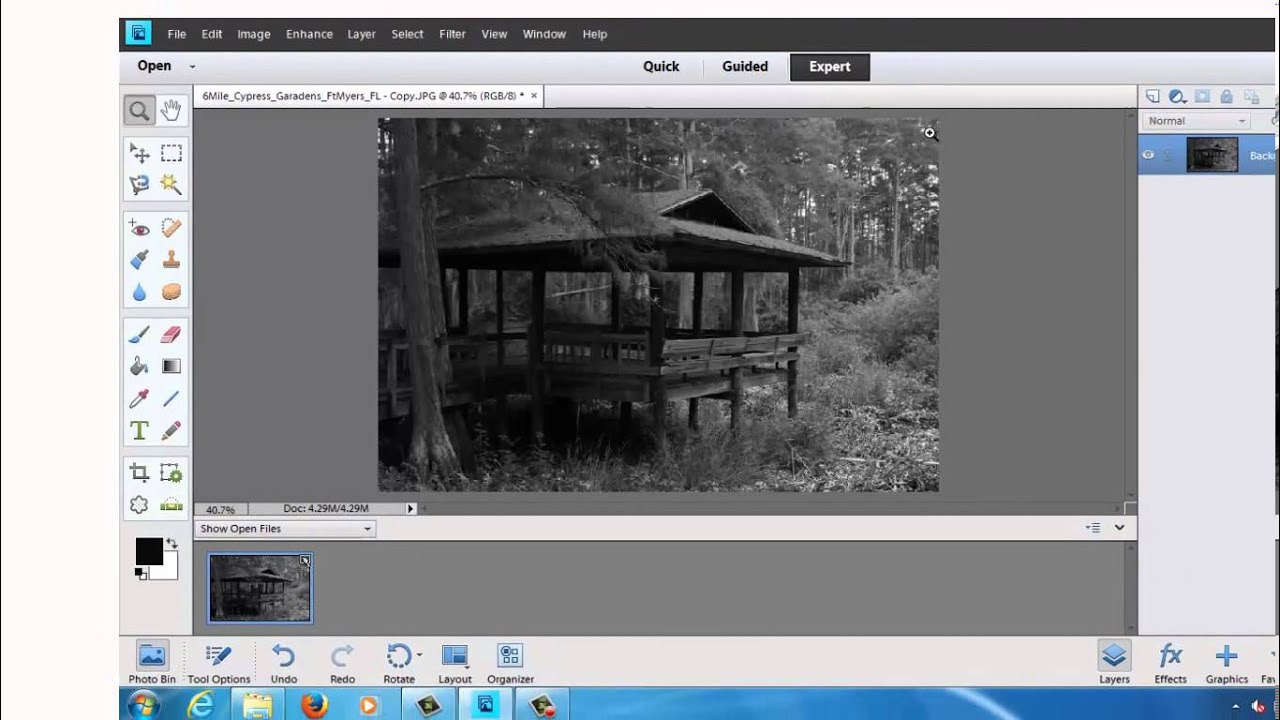Image resolution: width=1280 pixels, height=720 pixels.
Task: Swap foreground and background colors
Action: [x=172, y=543]
